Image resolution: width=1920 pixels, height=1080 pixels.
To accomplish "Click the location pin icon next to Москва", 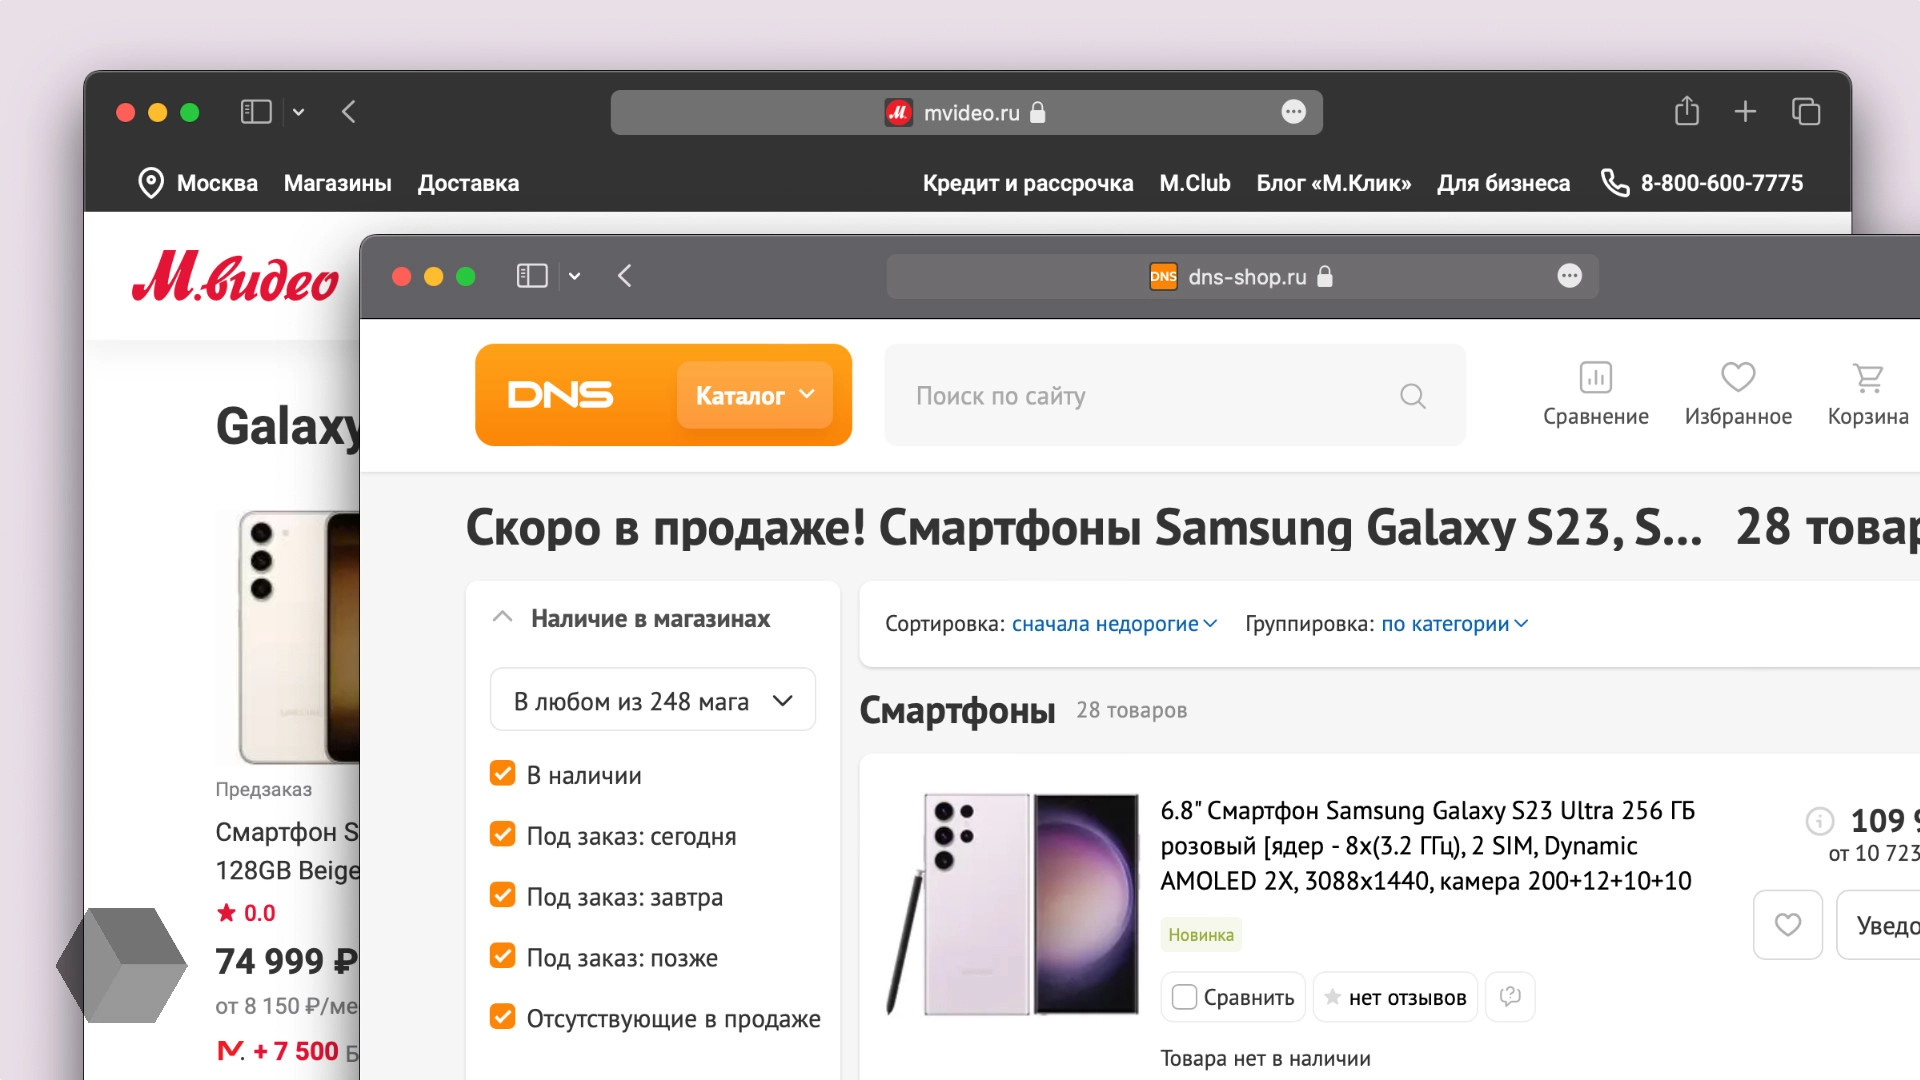I will [x=151, y=183].
